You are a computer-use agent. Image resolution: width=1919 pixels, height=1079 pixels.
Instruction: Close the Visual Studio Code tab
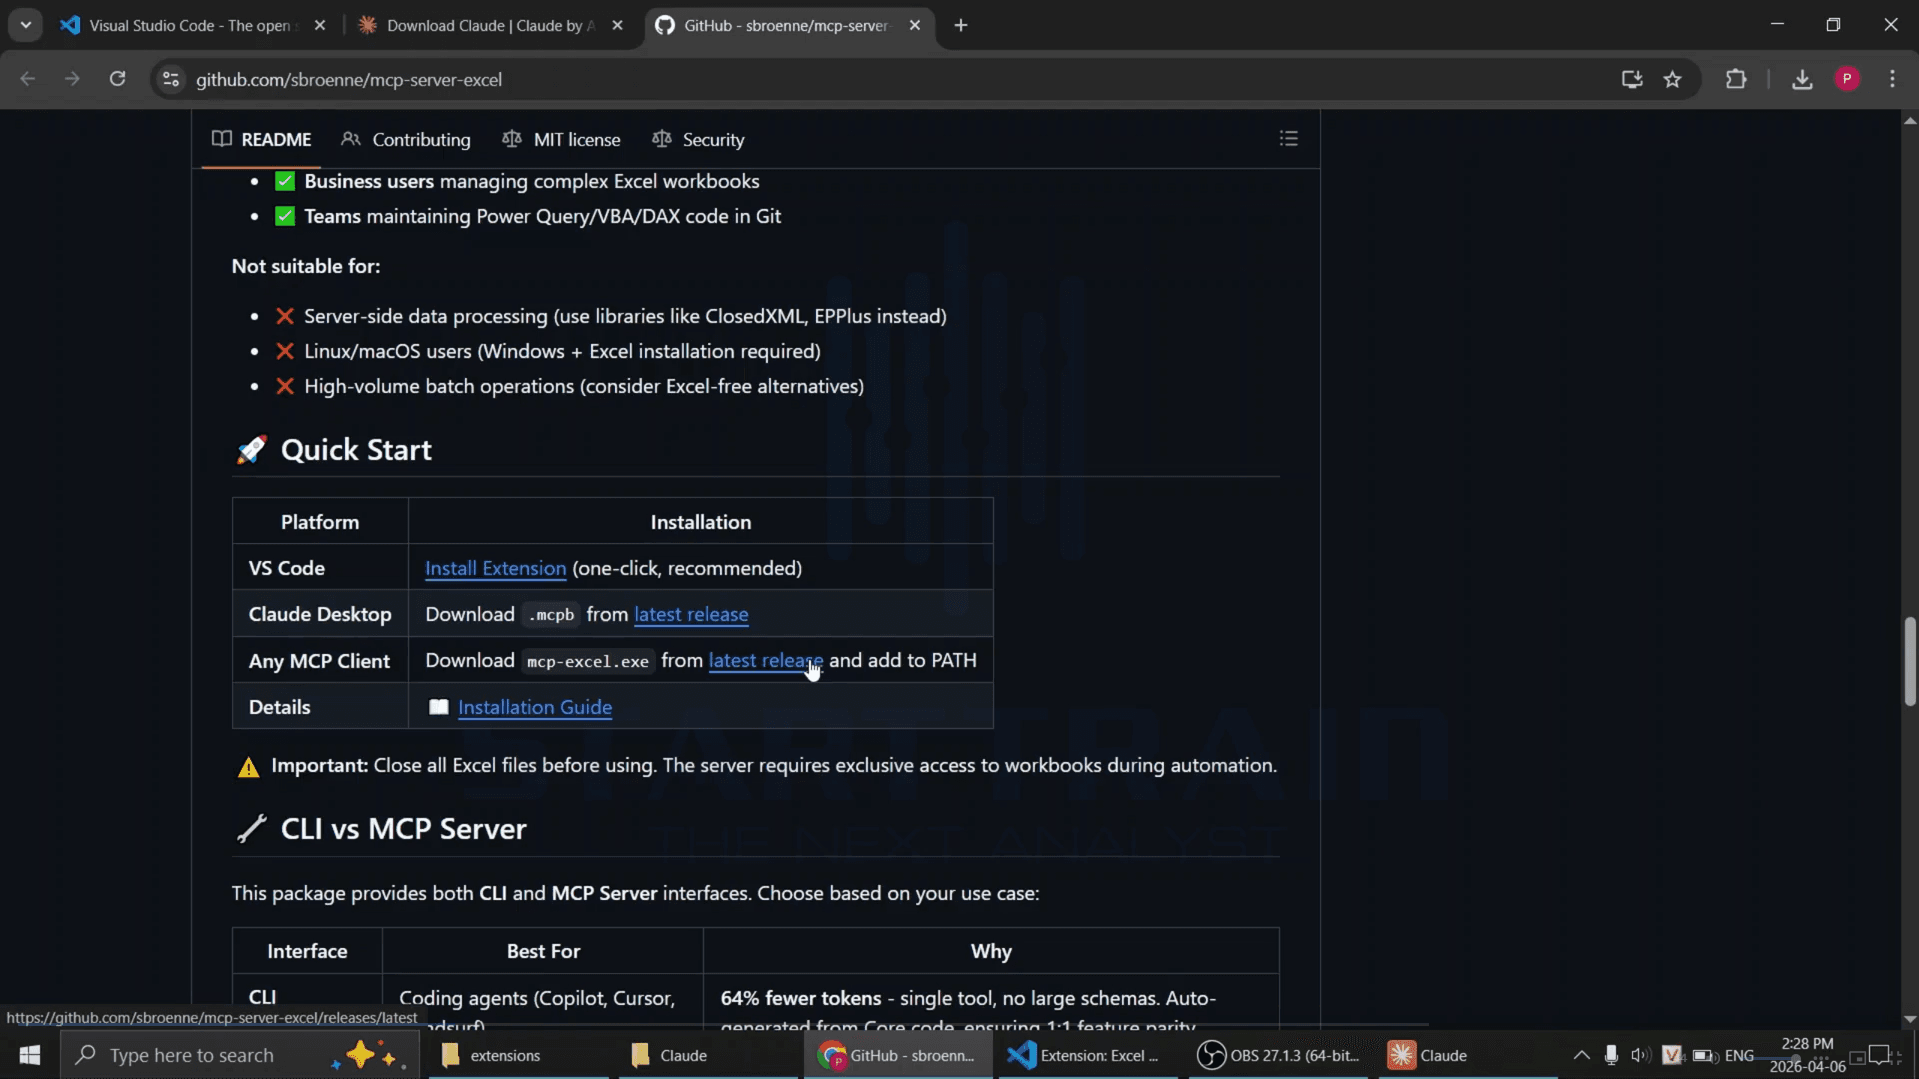tap(320, 25)
